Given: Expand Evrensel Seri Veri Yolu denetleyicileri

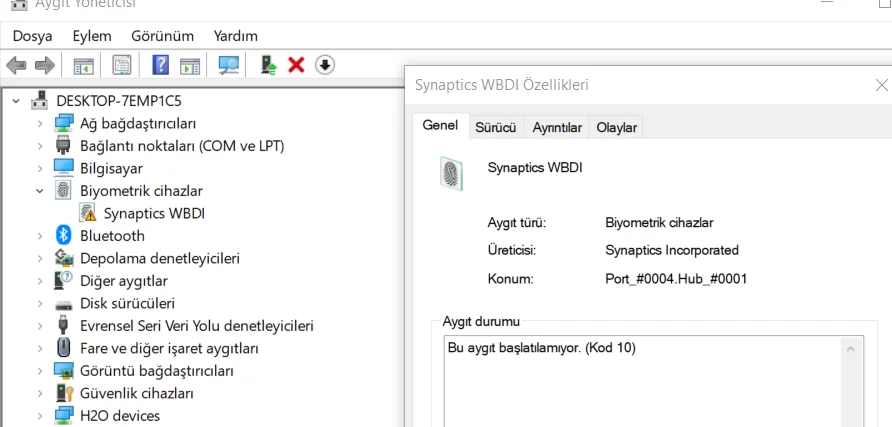Looking at the screenshot, I should pyautogui.click(x=40, y=326).
